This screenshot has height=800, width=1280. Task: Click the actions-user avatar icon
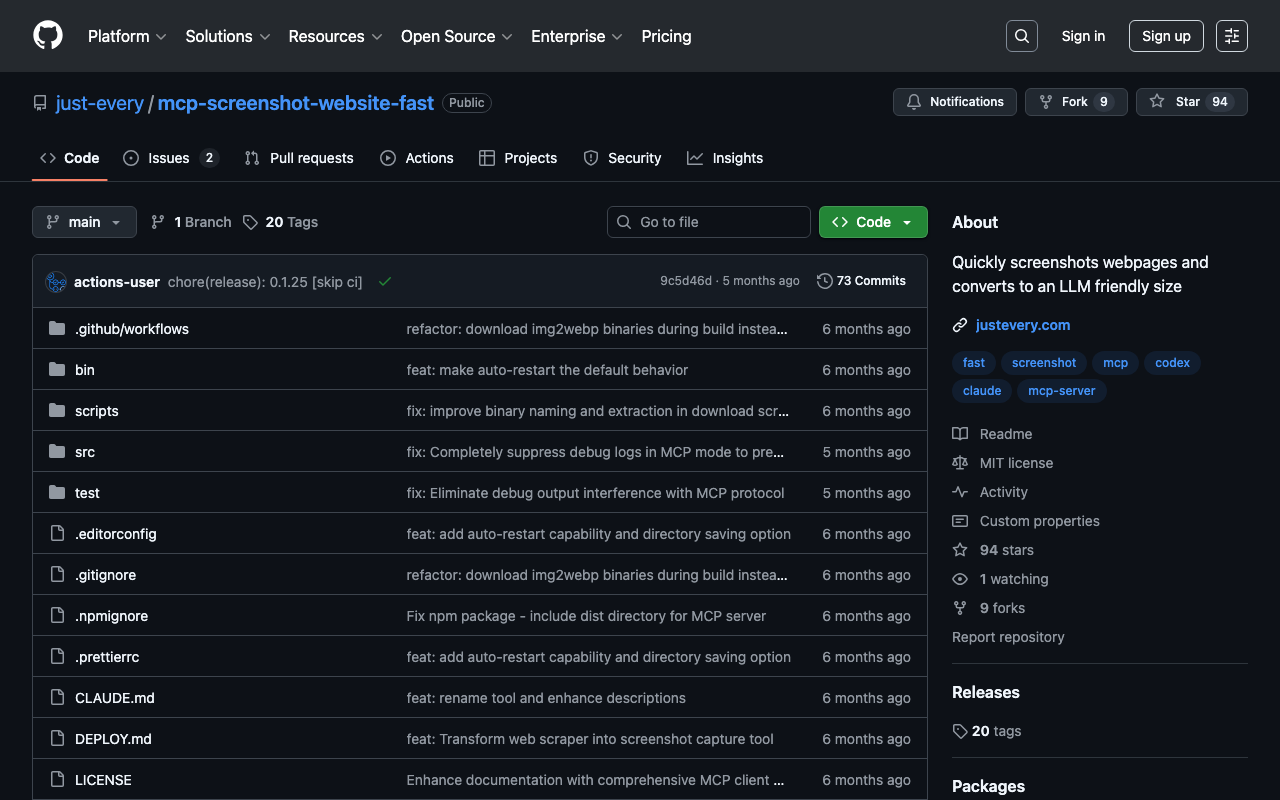[x=56, y=282]
